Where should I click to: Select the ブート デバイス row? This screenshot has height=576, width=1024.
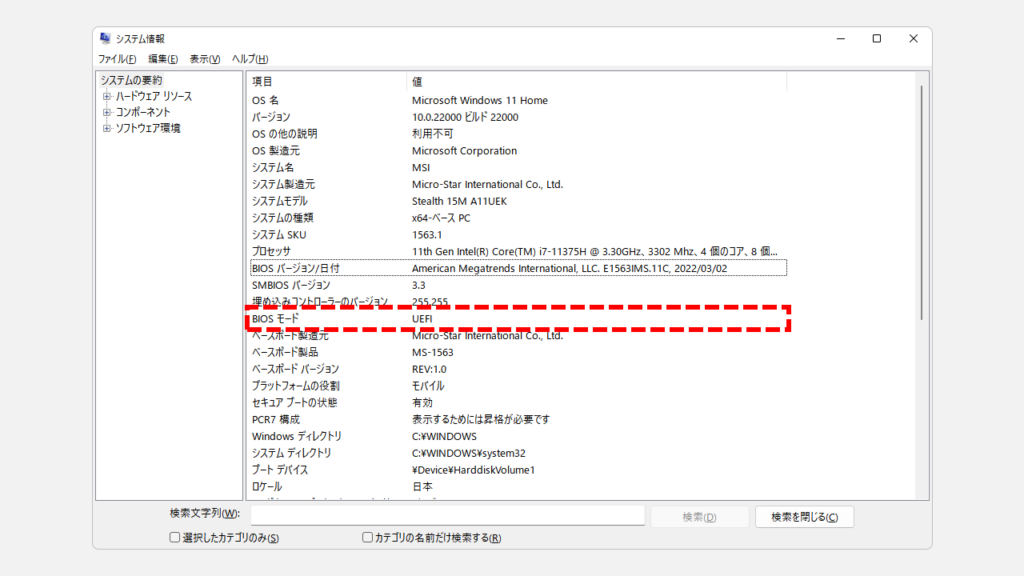click(519, 470)
